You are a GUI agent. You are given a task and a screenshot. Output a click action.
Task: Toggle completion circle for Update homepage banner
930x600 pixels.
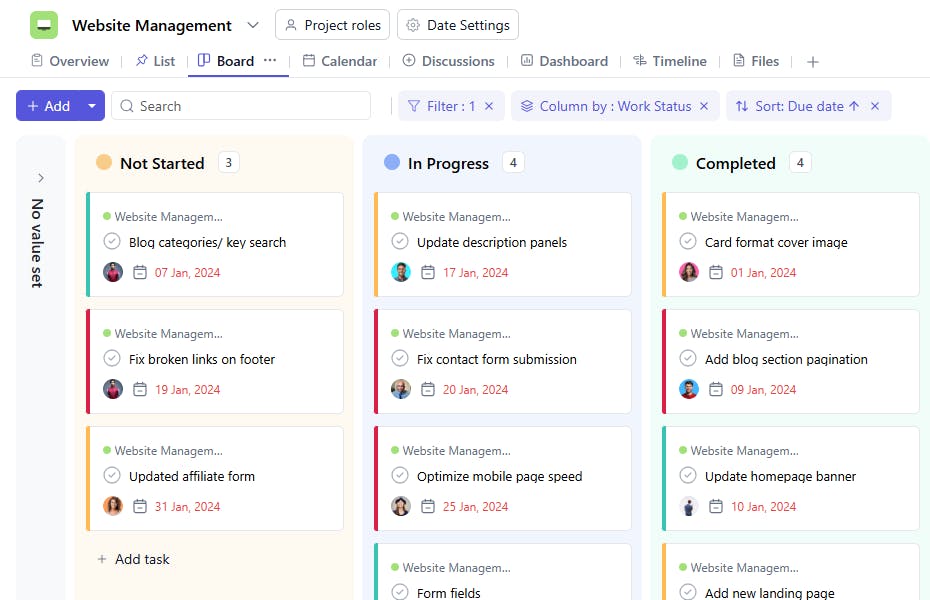point(688,476)
